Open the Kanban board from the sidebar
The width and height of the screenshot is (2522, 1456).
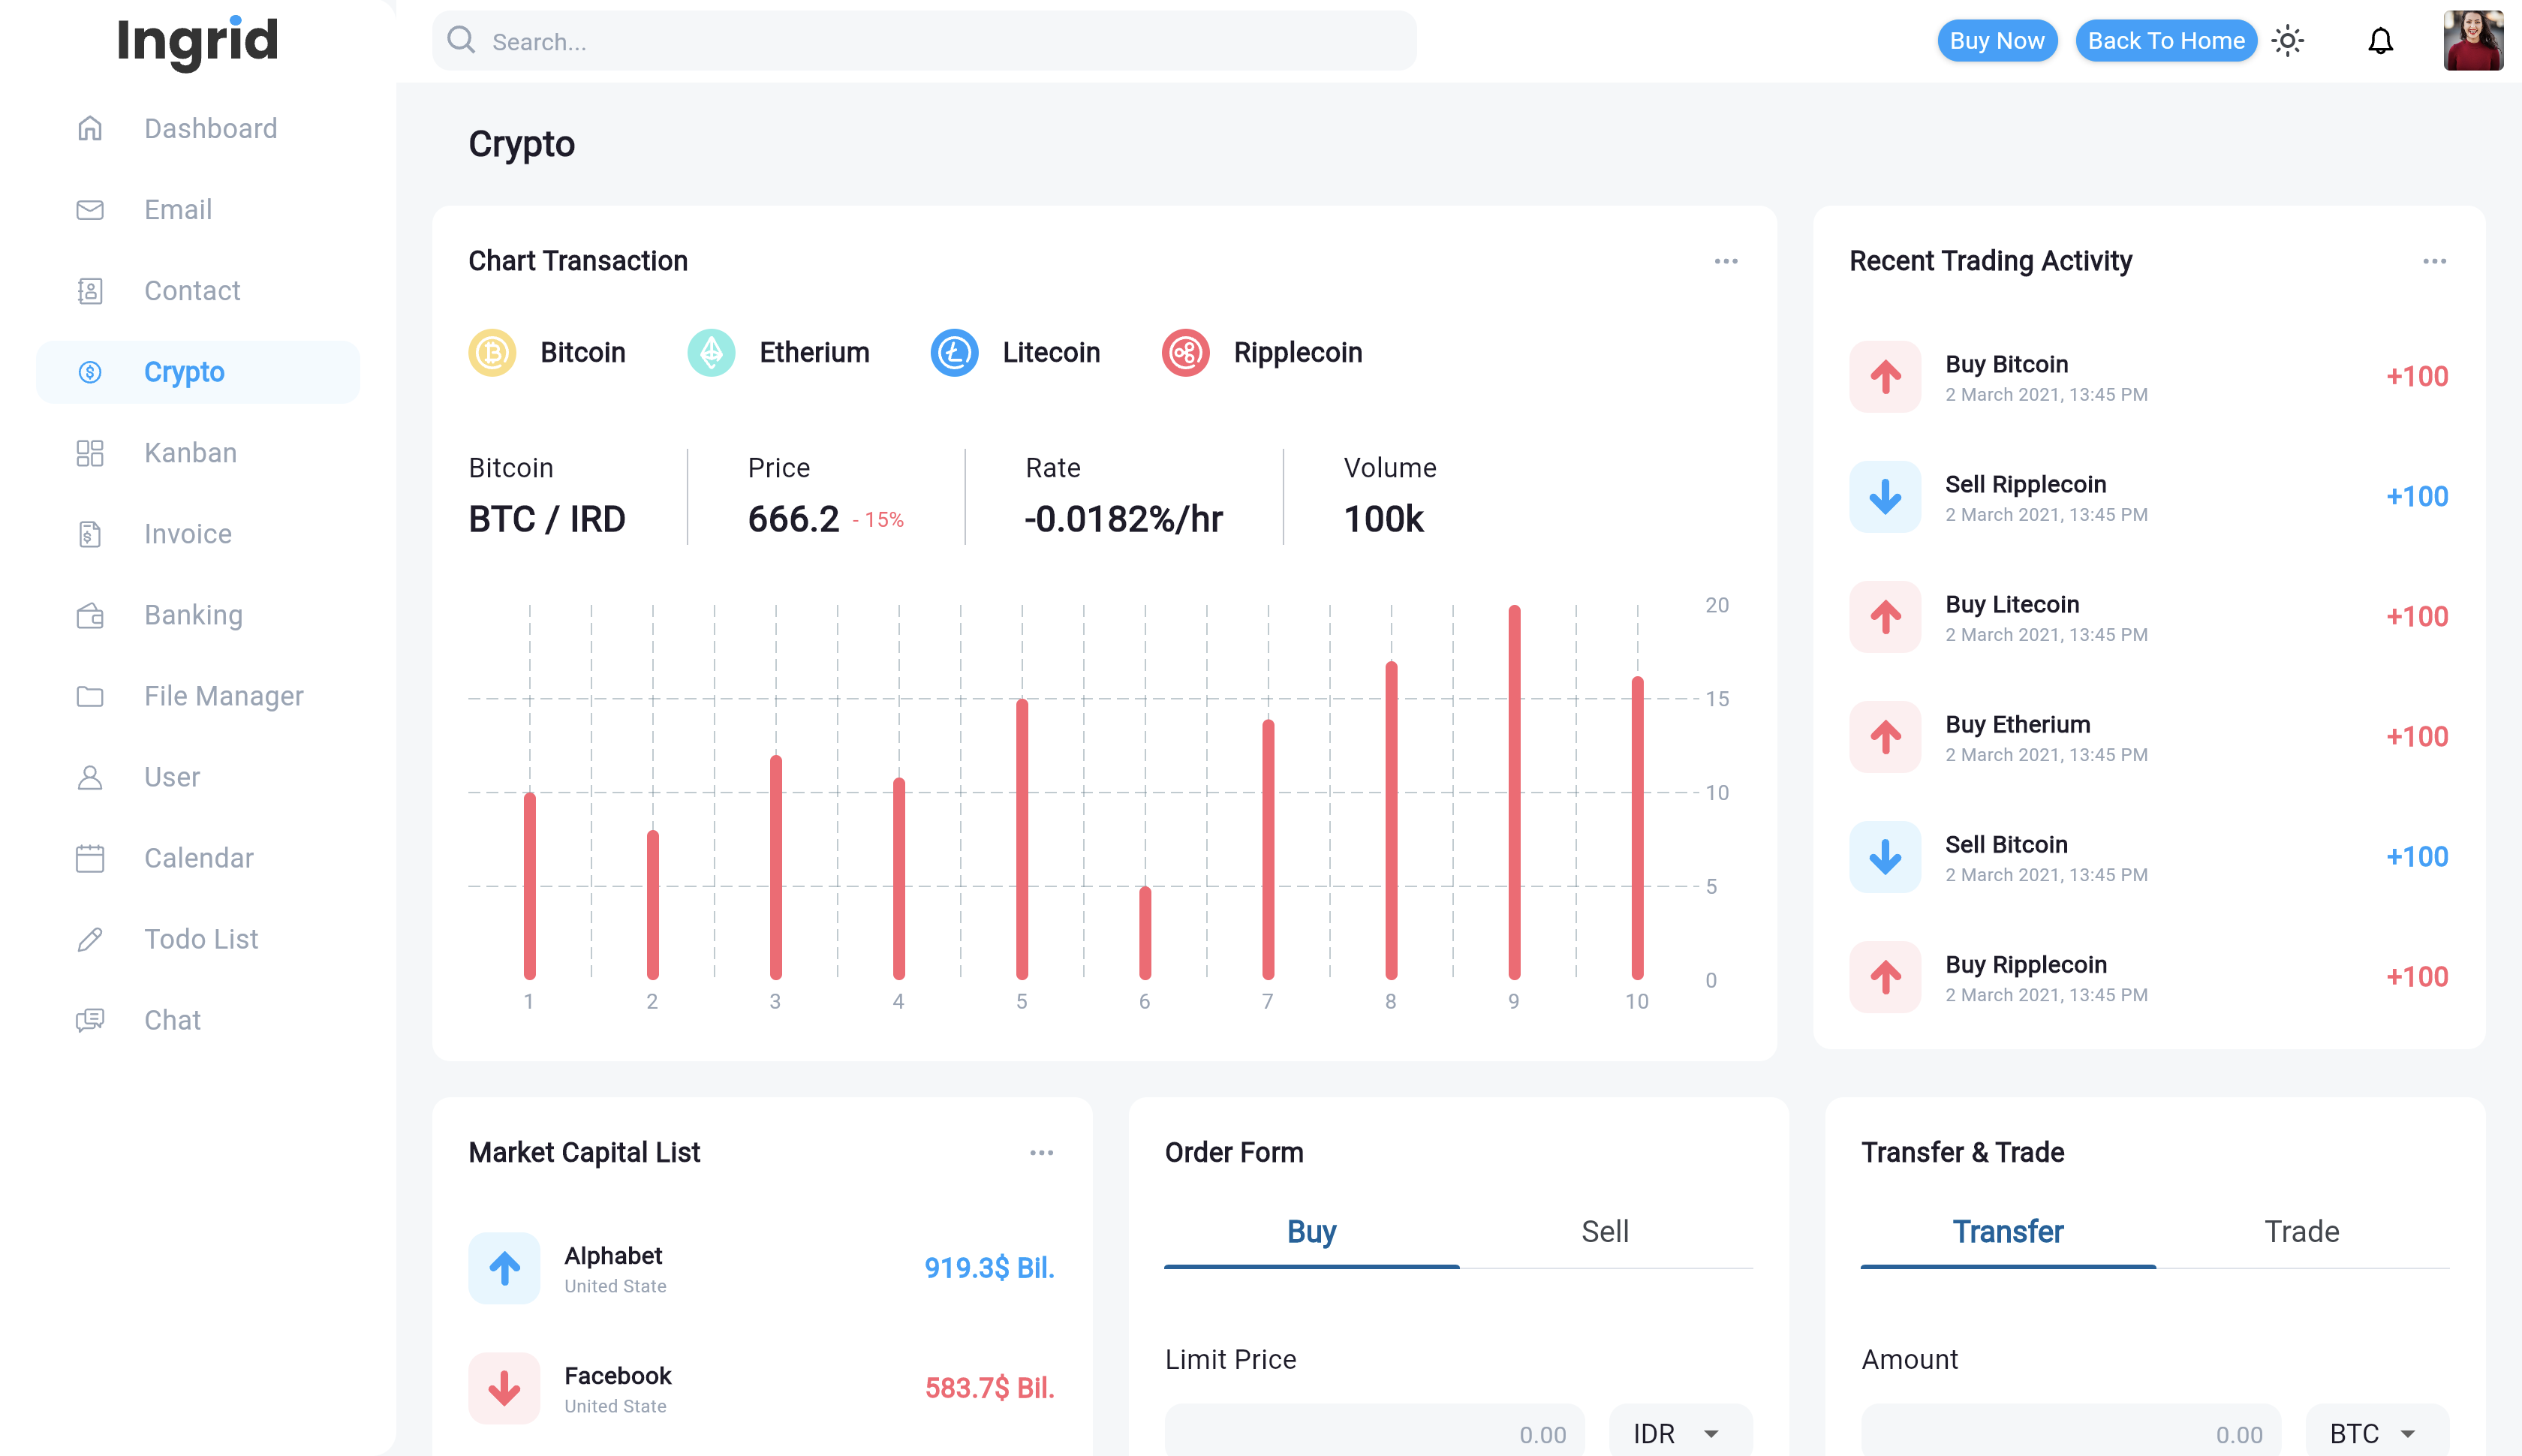[190, 452]
